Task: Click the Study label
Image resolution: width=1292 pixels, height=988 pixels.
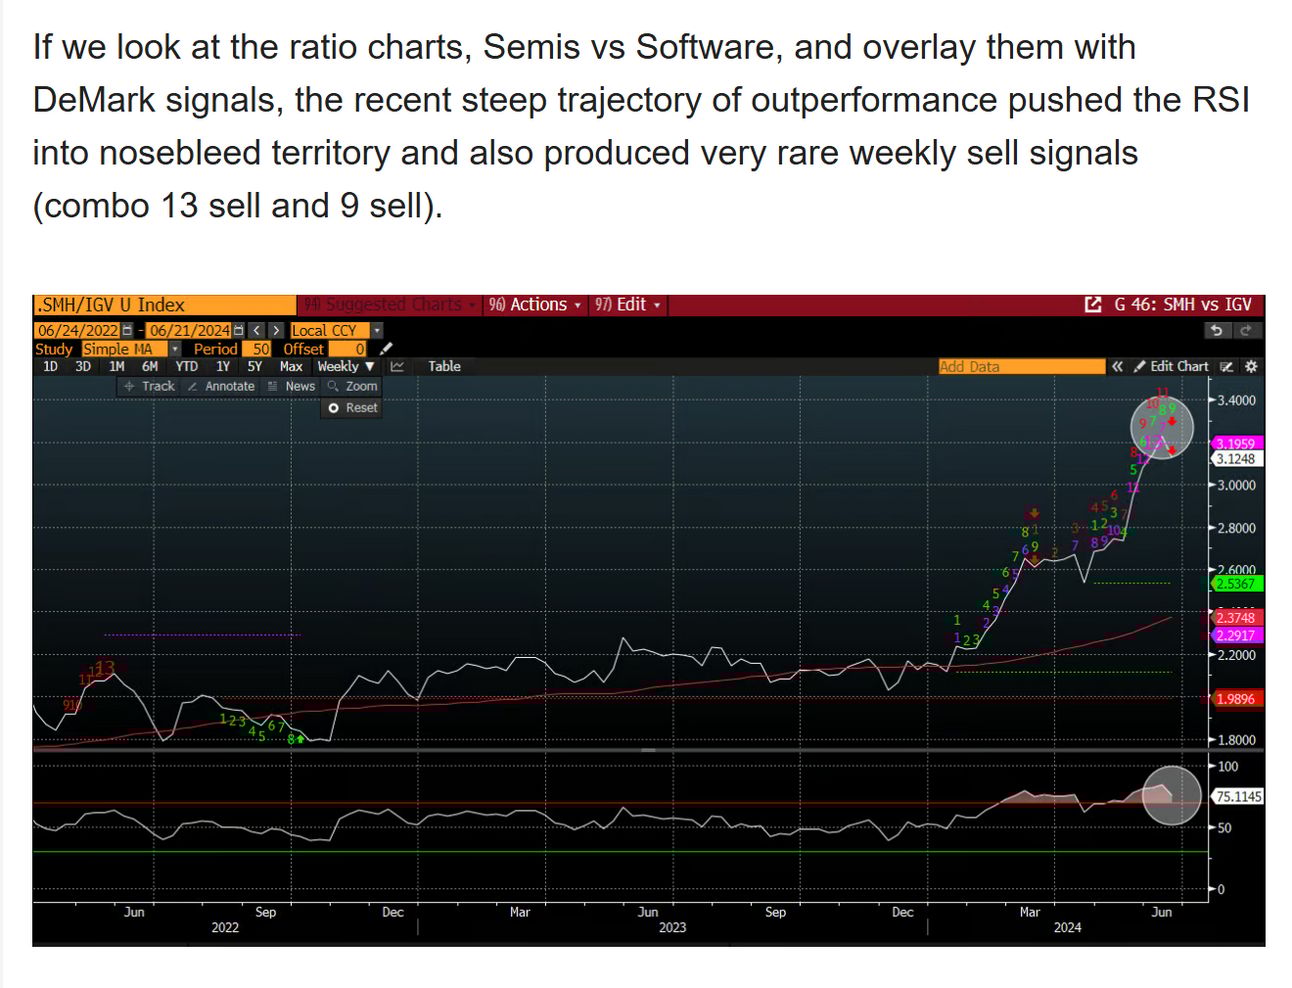Action: coord(54,349)
